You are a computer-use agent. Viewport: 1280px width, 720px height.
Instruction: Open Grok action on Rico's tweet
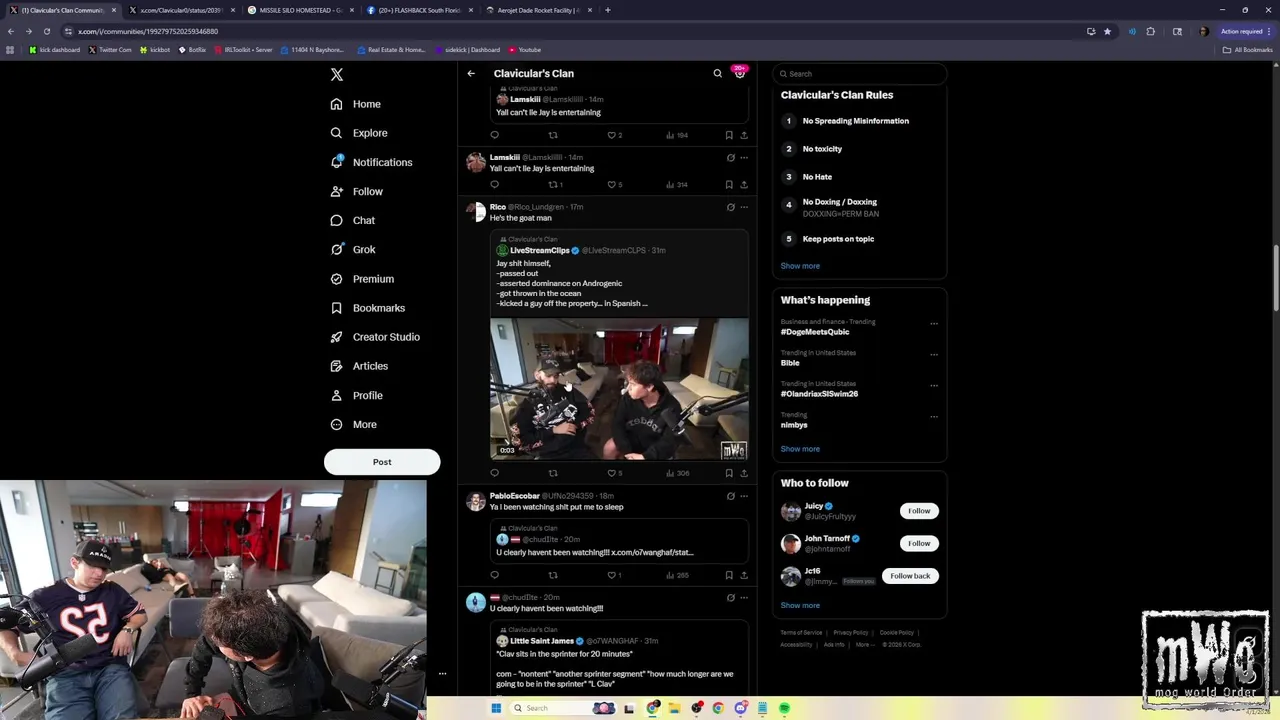[x=730, y=207]
